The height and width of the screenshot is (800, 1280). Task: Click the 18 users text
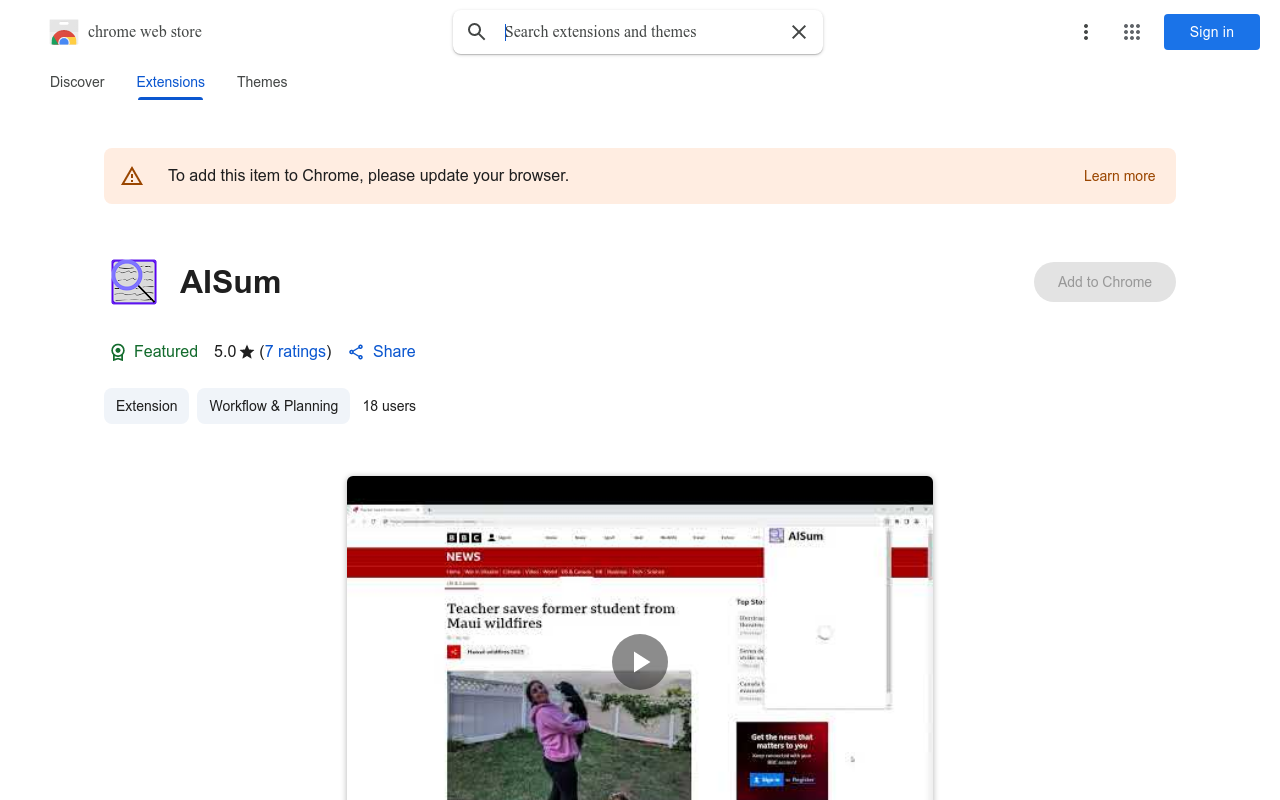click(x=389, y=406)
